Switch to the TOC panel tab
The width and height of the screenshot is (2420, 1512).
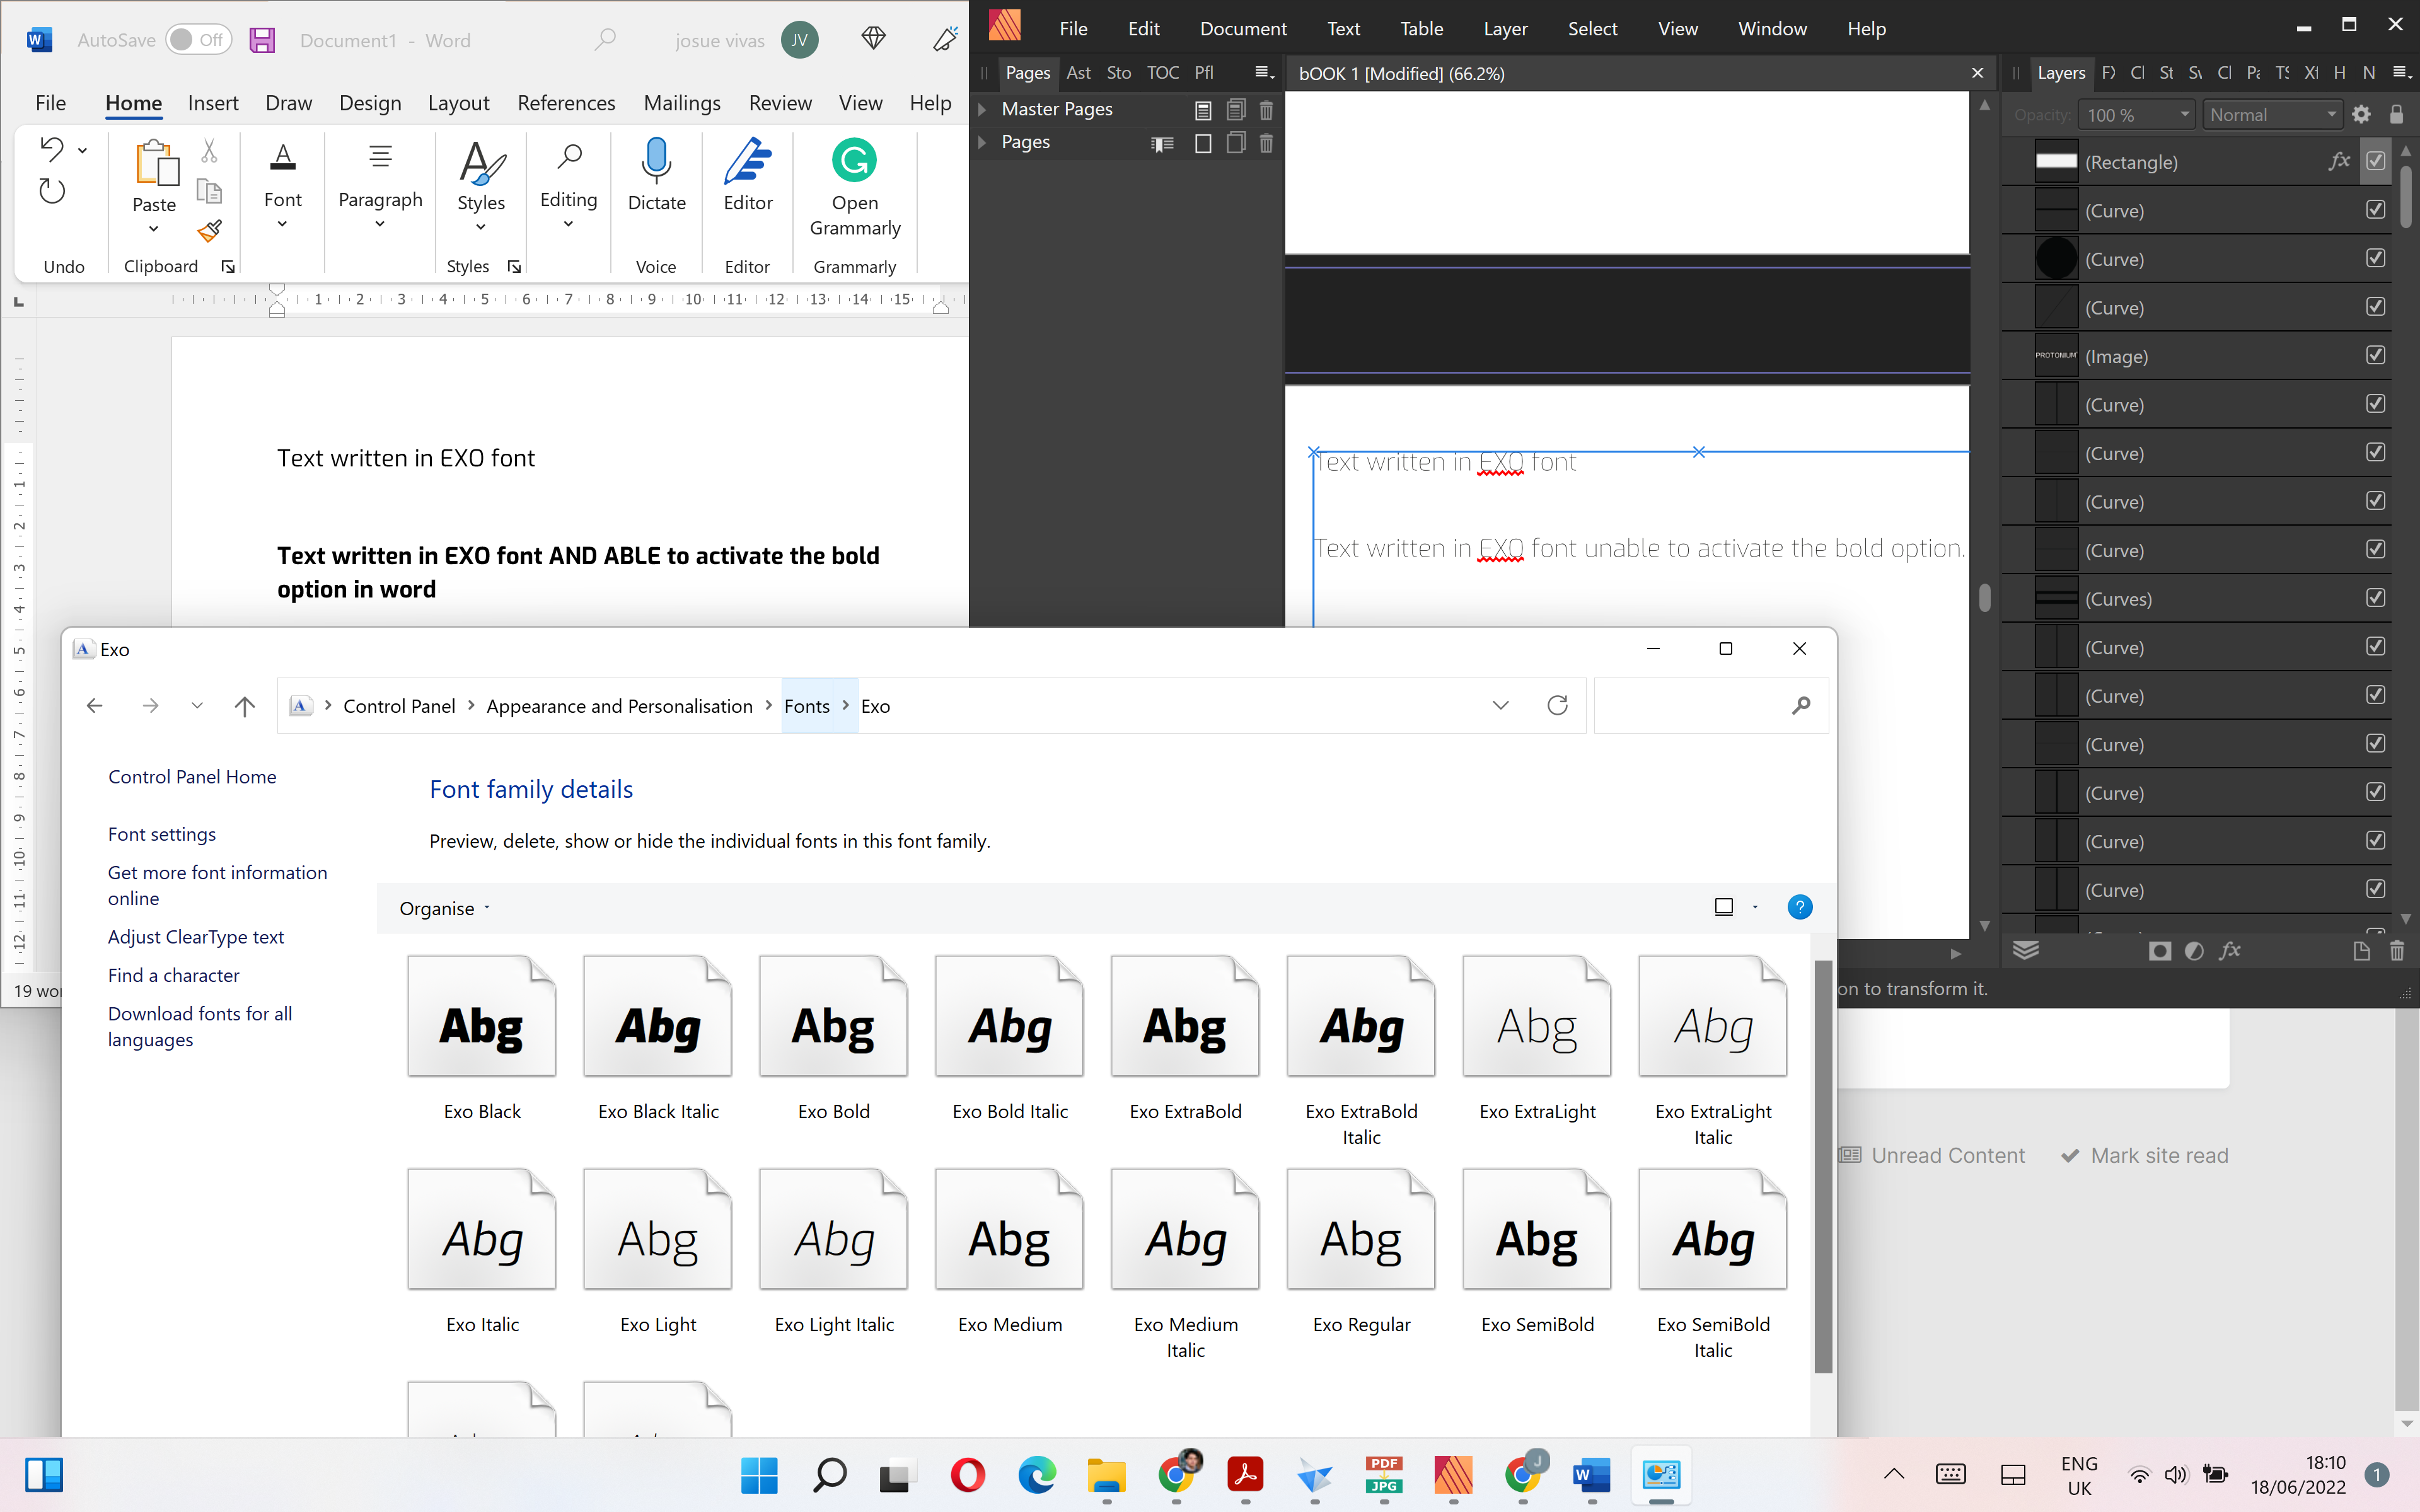coord(1162,73)
